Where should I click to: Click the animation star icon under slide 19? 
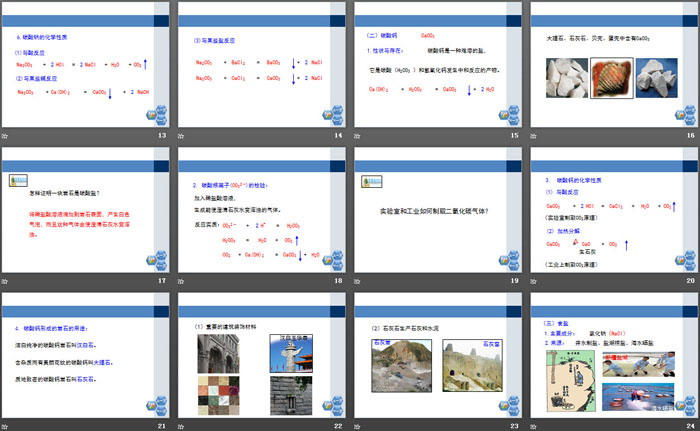[357, 281]
